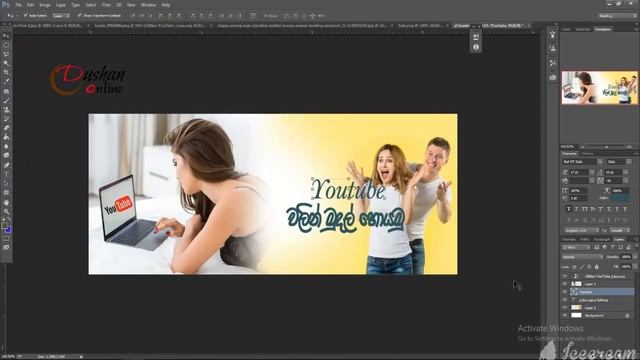640x360 pixels.
Task: Switch to the Paragraph panel tab
Action: click(x=602, y=240)
